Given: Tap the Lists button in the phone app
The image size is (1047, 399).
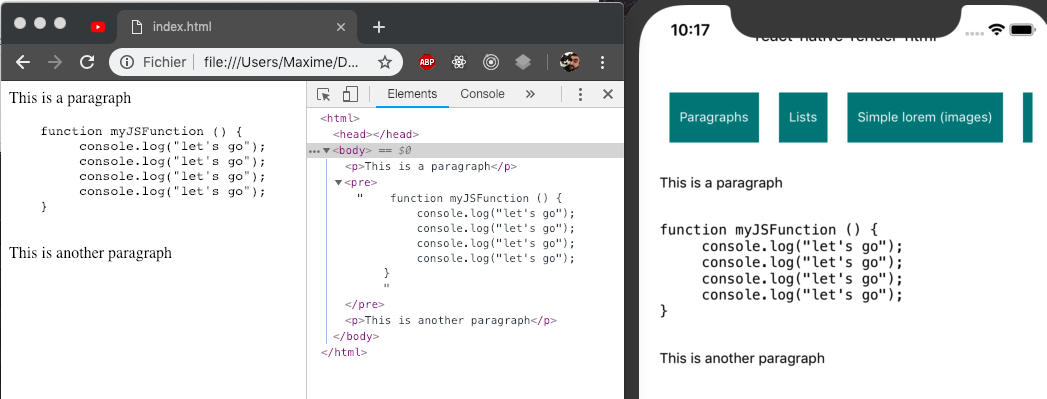Looking at the screenshot, I should click(x=803, y=117).
